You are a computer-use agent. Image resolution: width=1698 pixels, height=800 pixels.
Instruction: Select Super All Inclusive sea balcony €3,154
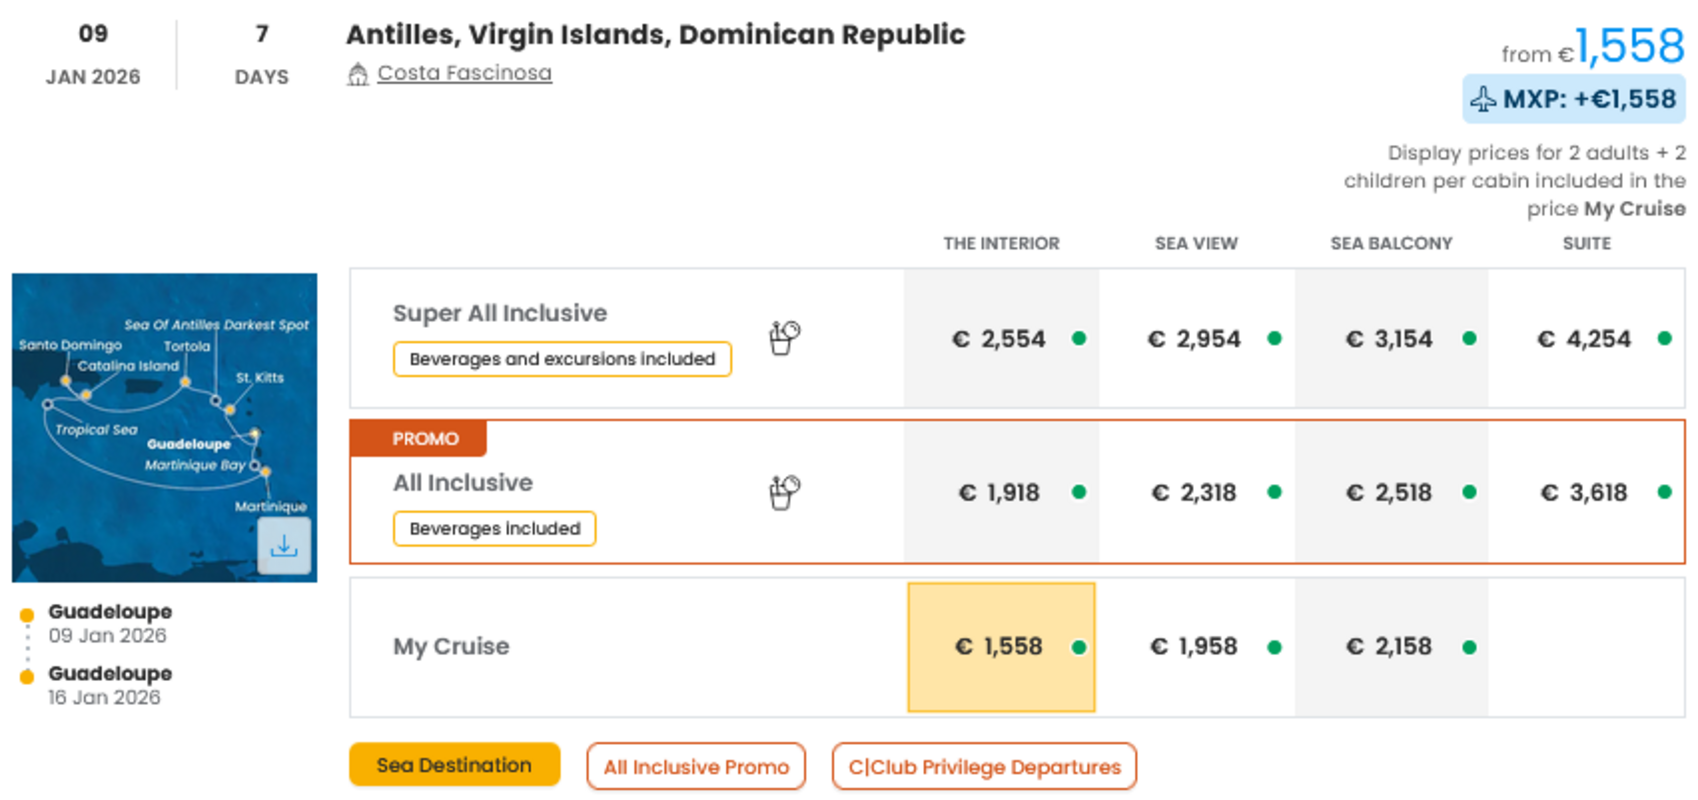click(x=1389, y=339)
